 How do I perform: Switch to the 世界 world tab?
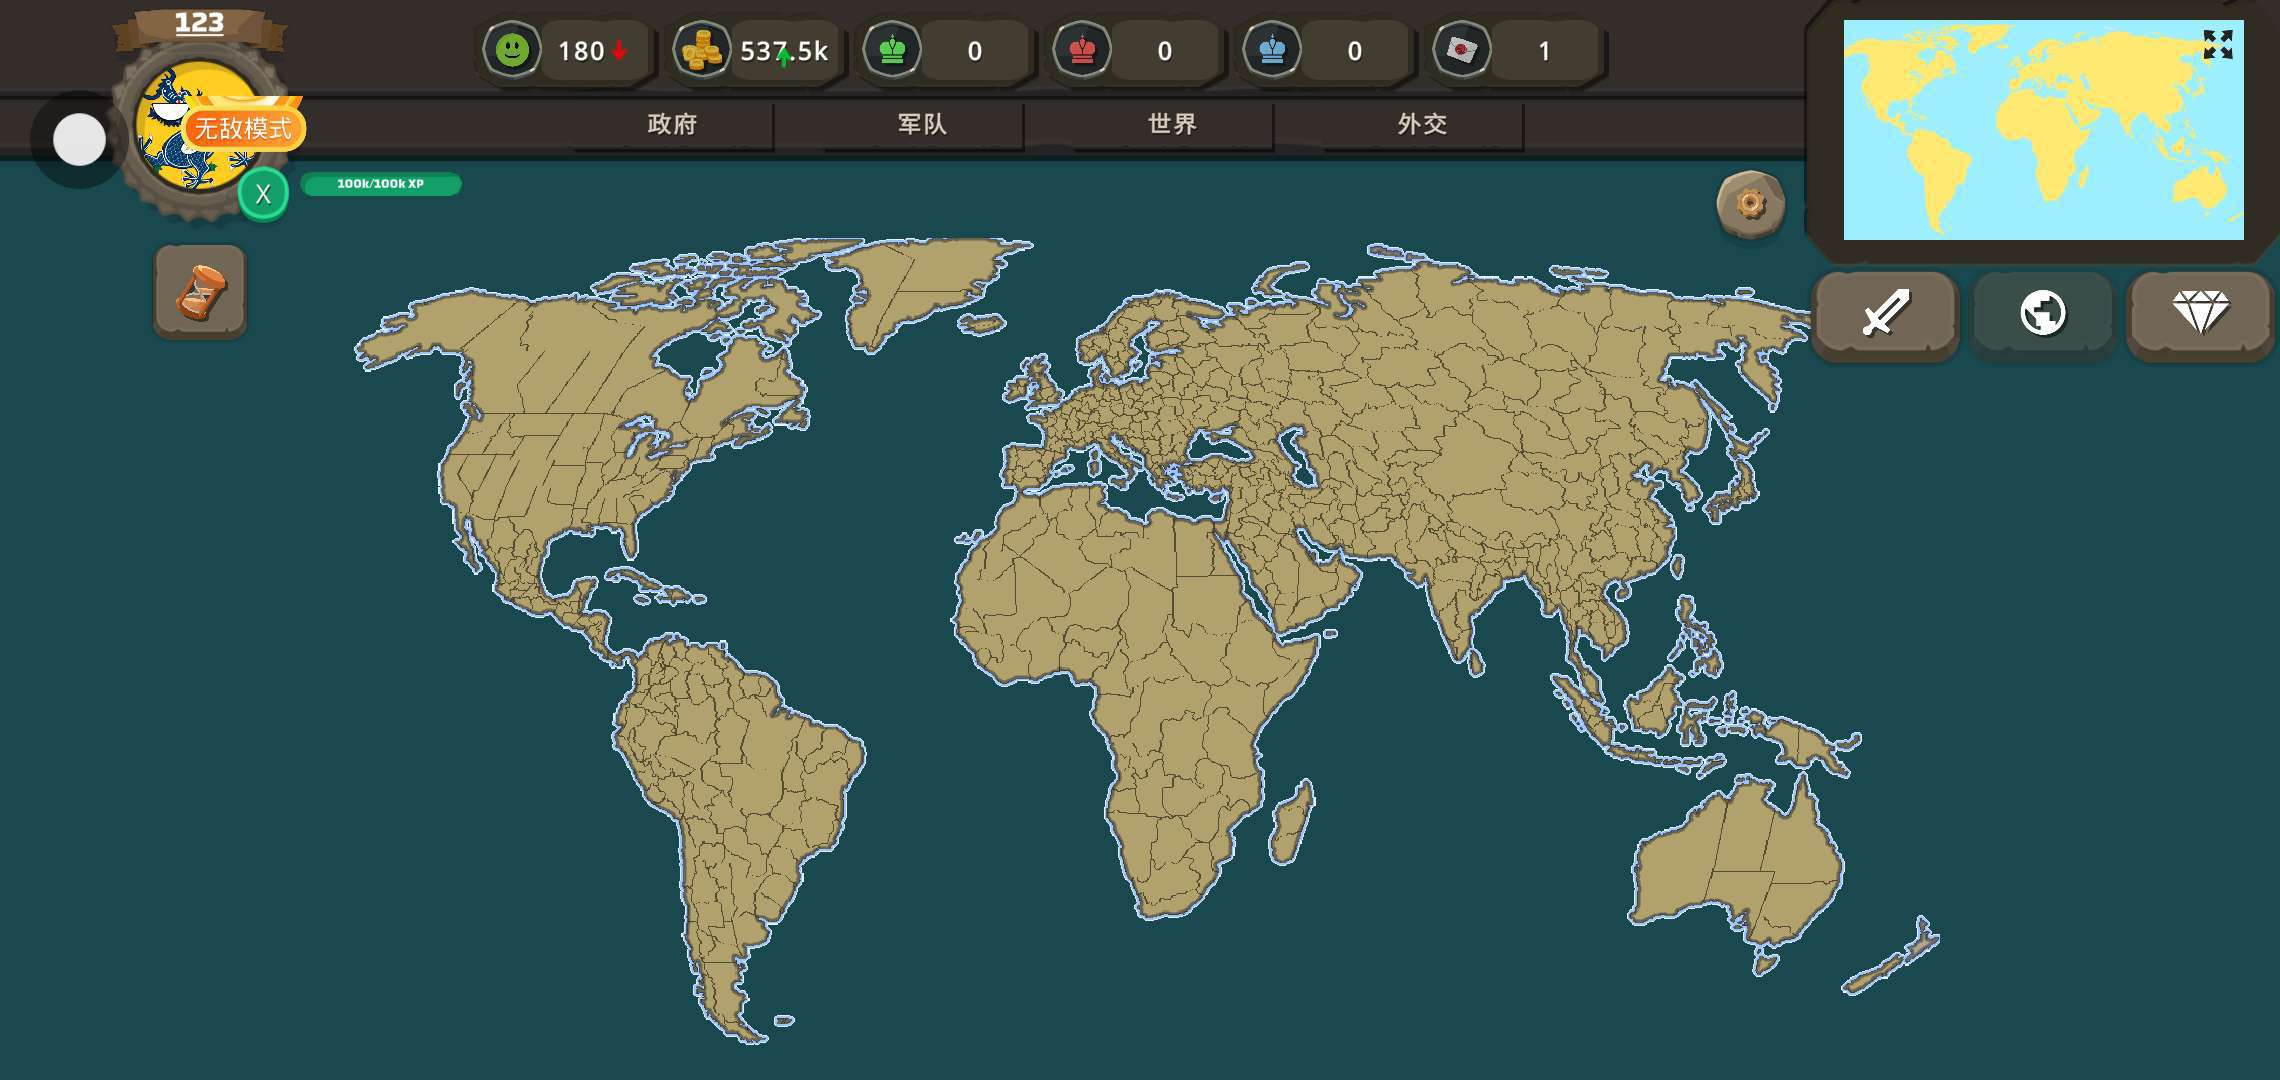click(1172, 124)
